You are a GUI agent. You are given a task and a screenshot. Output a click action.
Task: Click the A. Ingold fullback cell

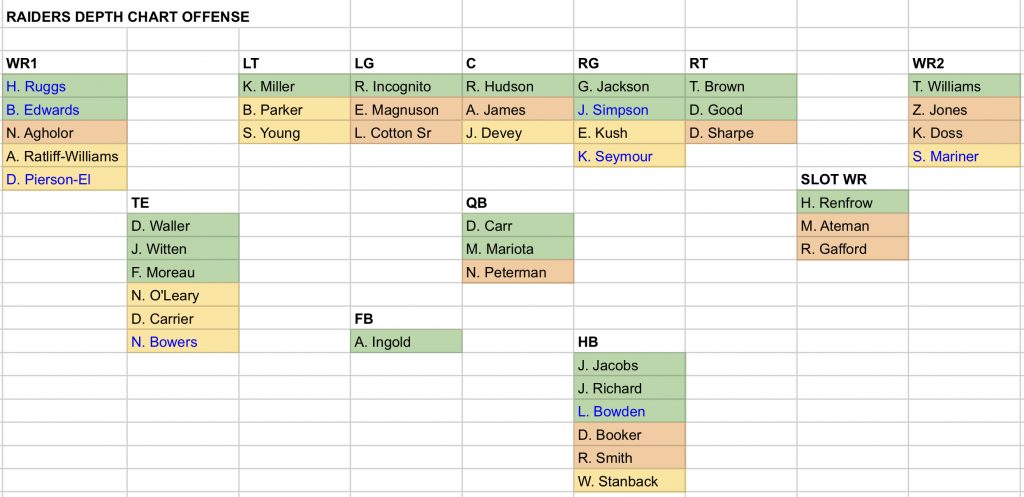pyautogui.click(x=406, y=342)
